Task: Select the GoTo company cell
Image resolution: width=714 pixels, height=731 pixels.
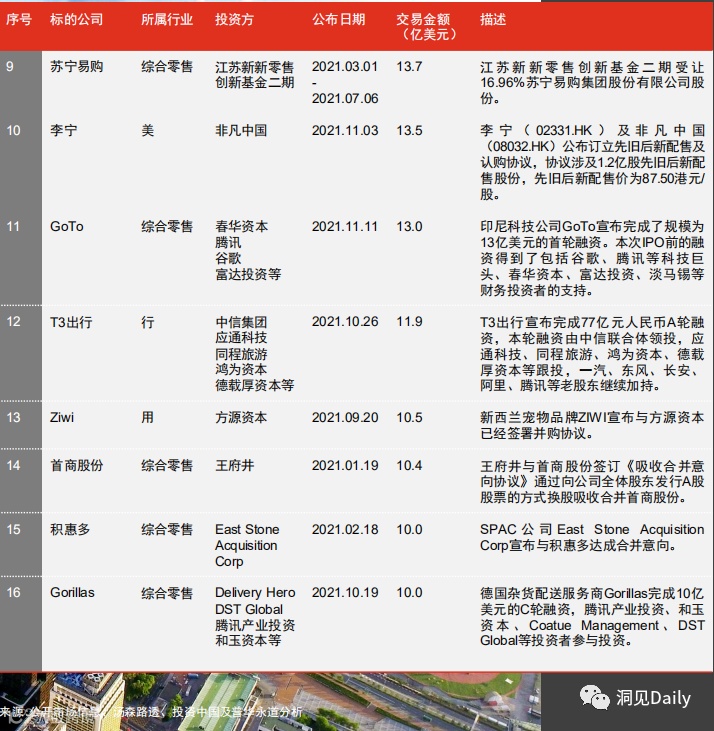Action: point(67,227)
